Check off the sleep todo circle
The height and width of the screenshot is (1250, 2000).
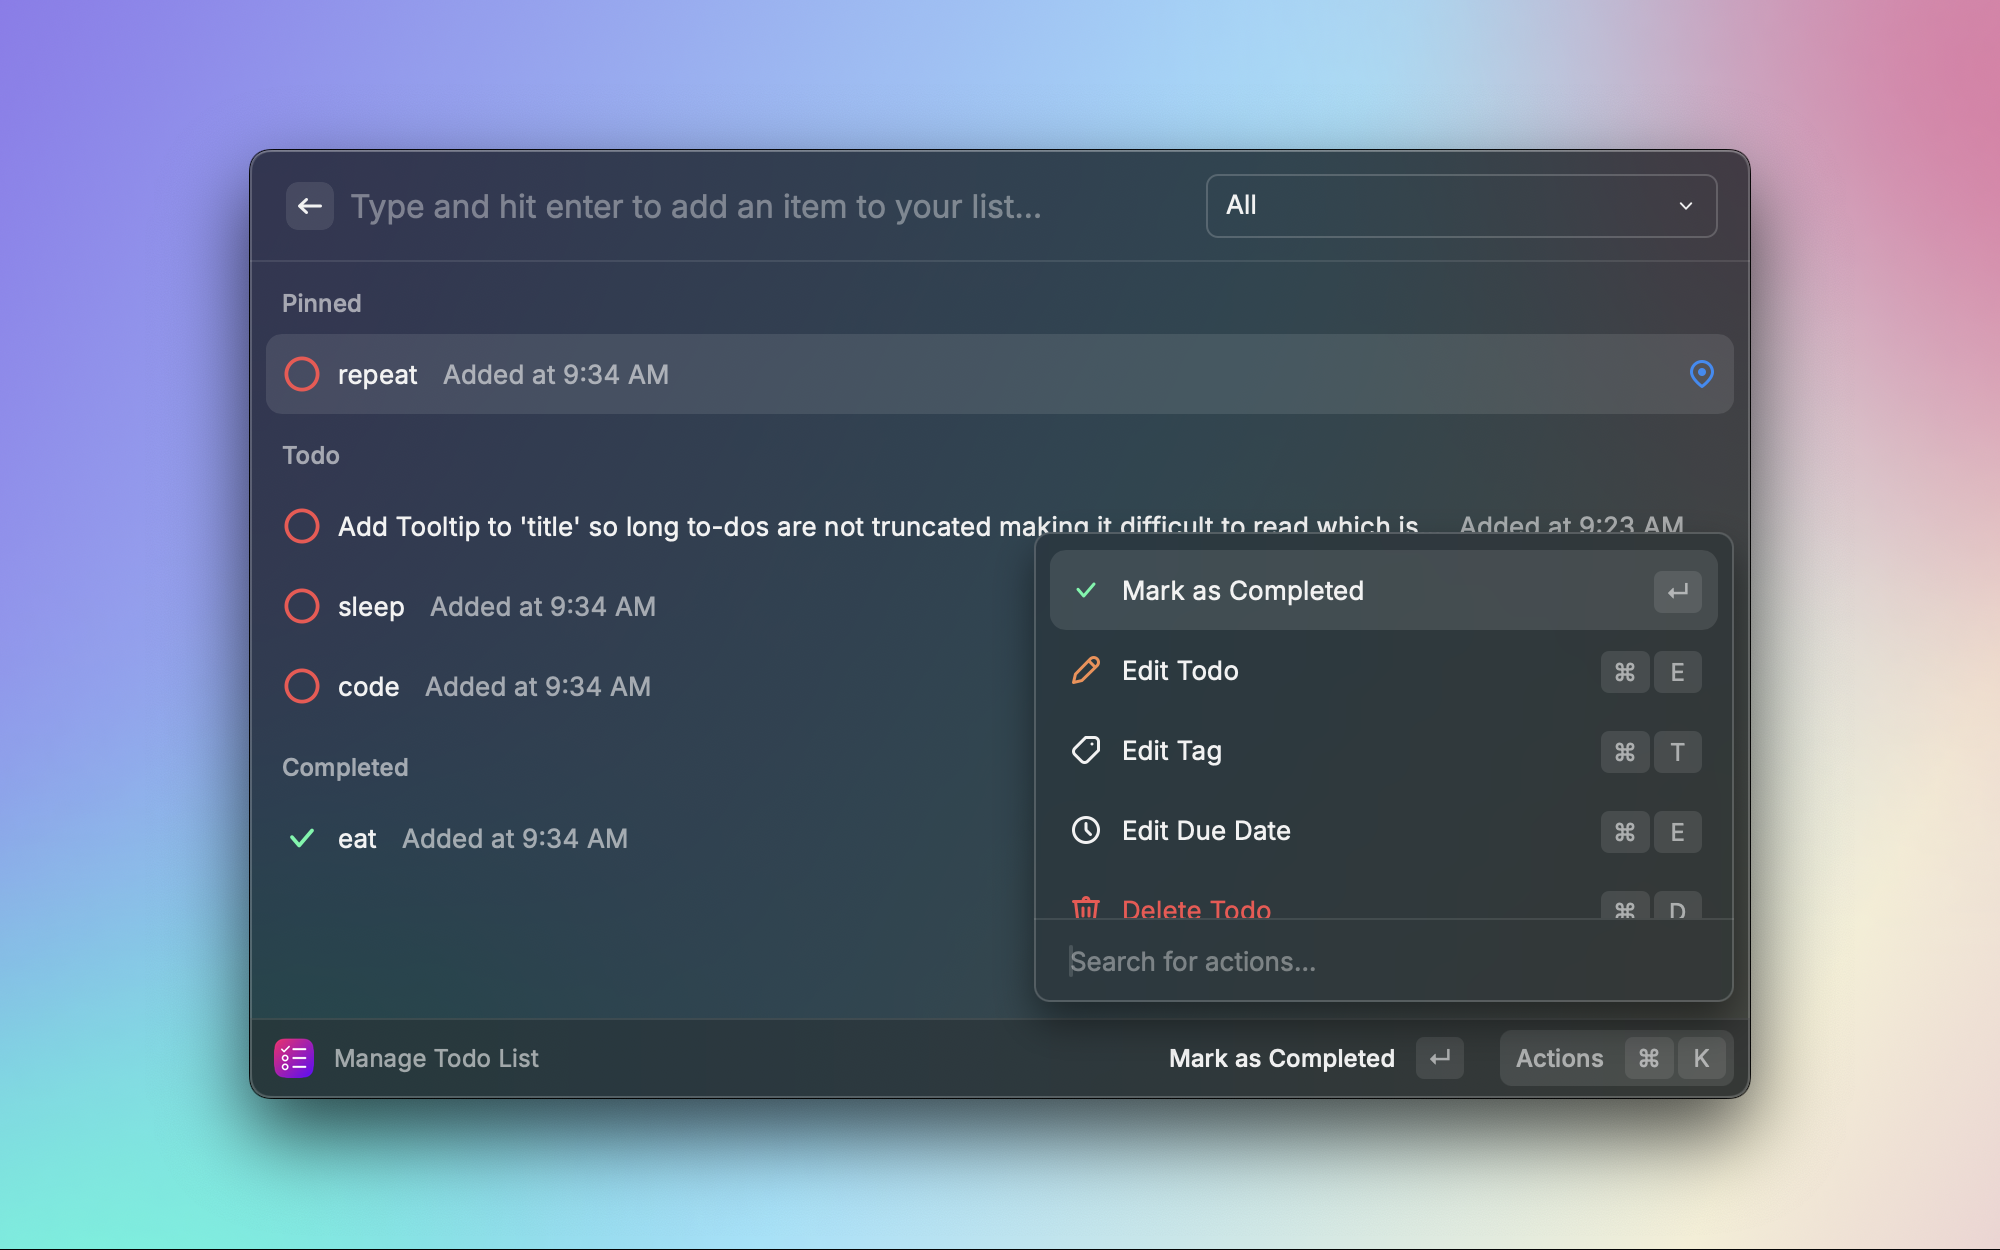tap(302, 606)
